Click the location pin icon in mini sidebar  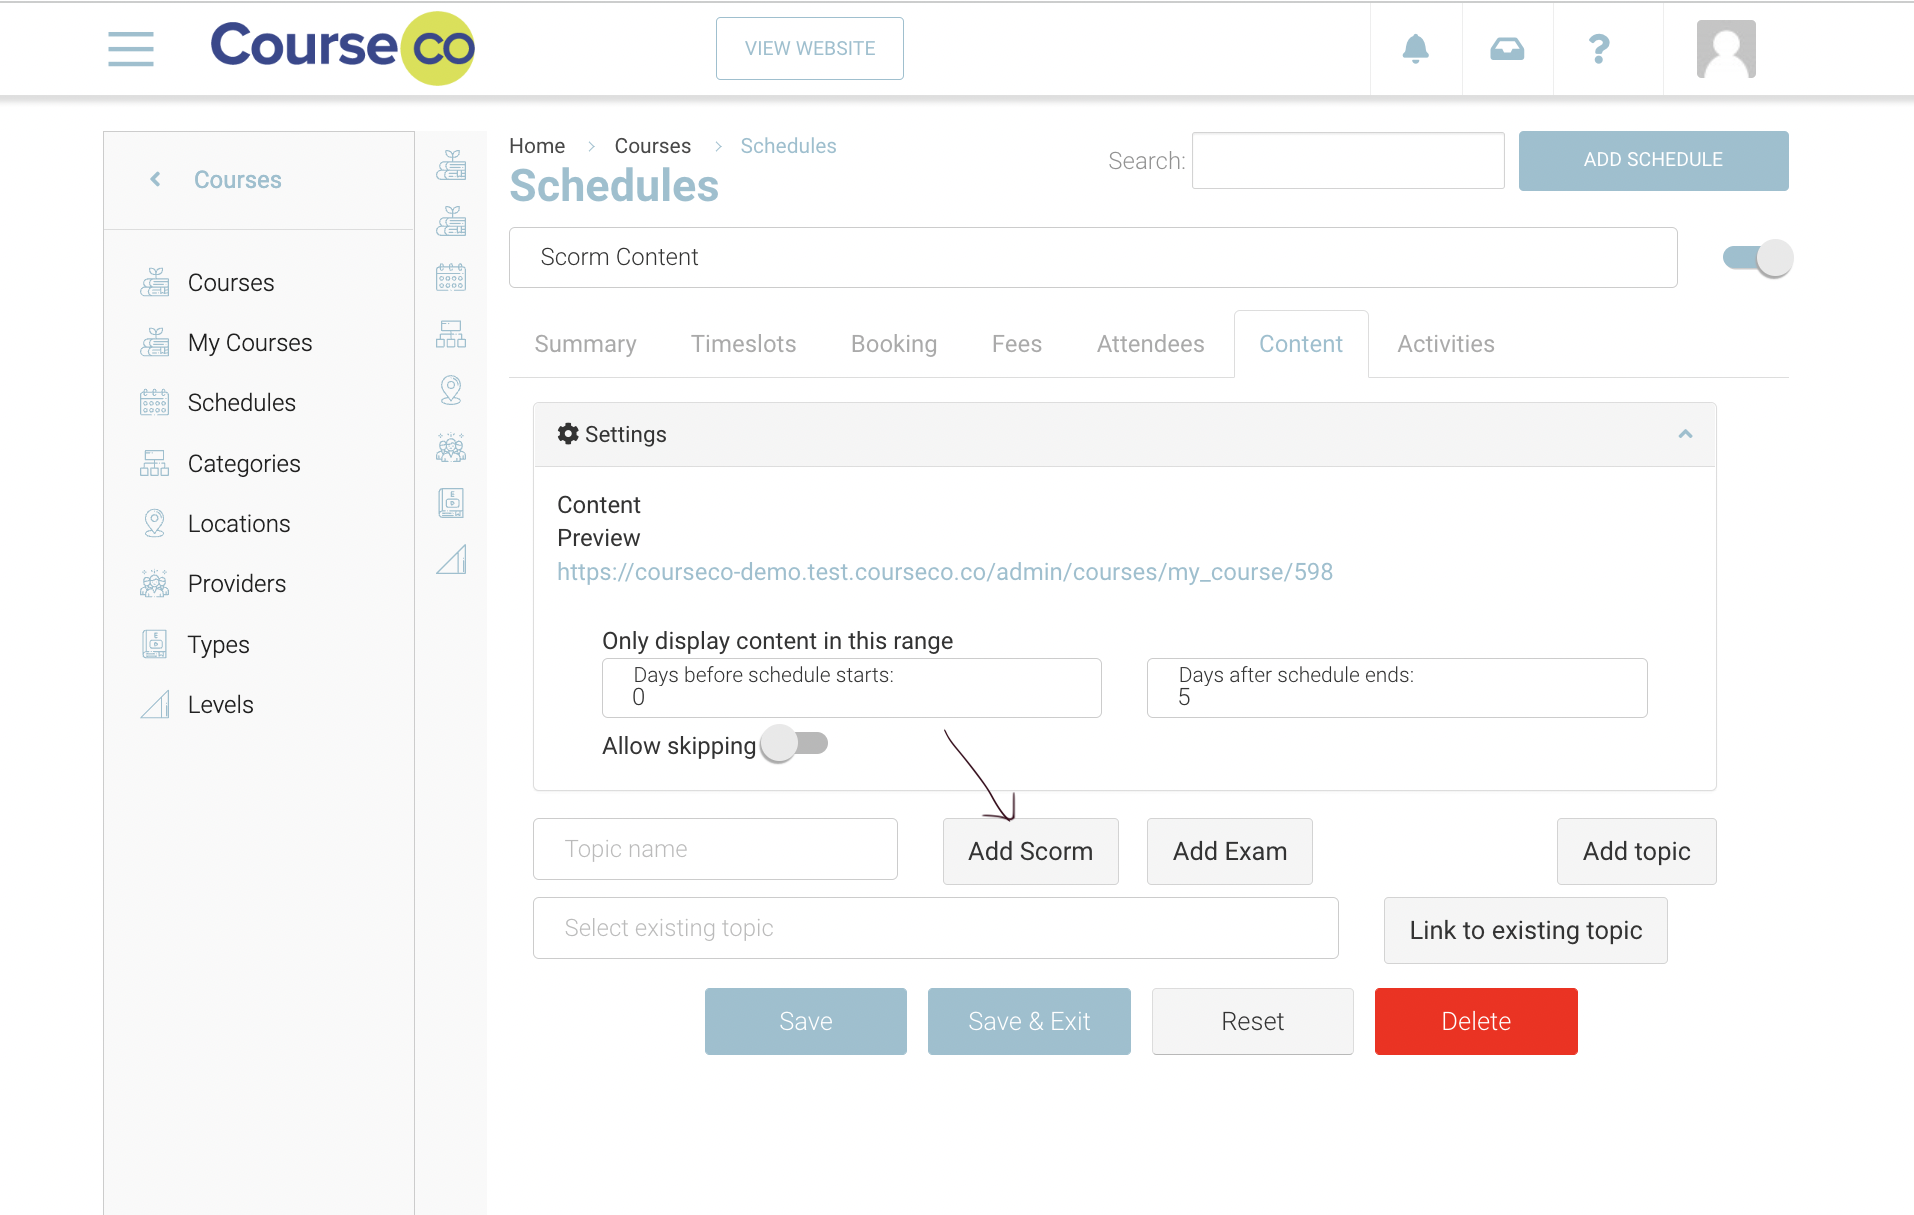click(451, 390)
